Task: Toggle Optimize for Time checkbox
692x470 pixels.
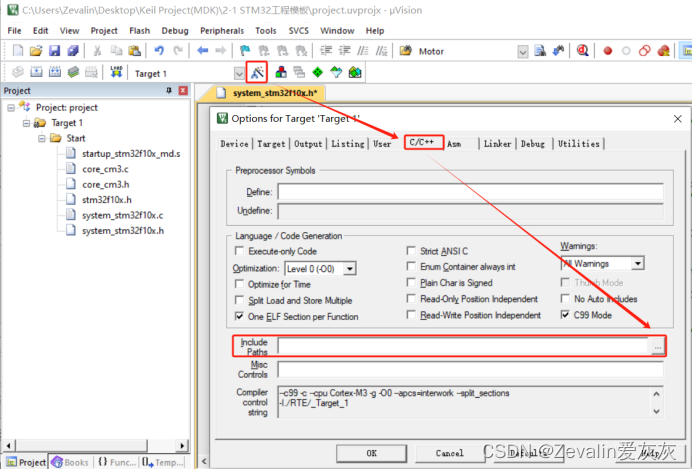Action: tap(239, 284)
